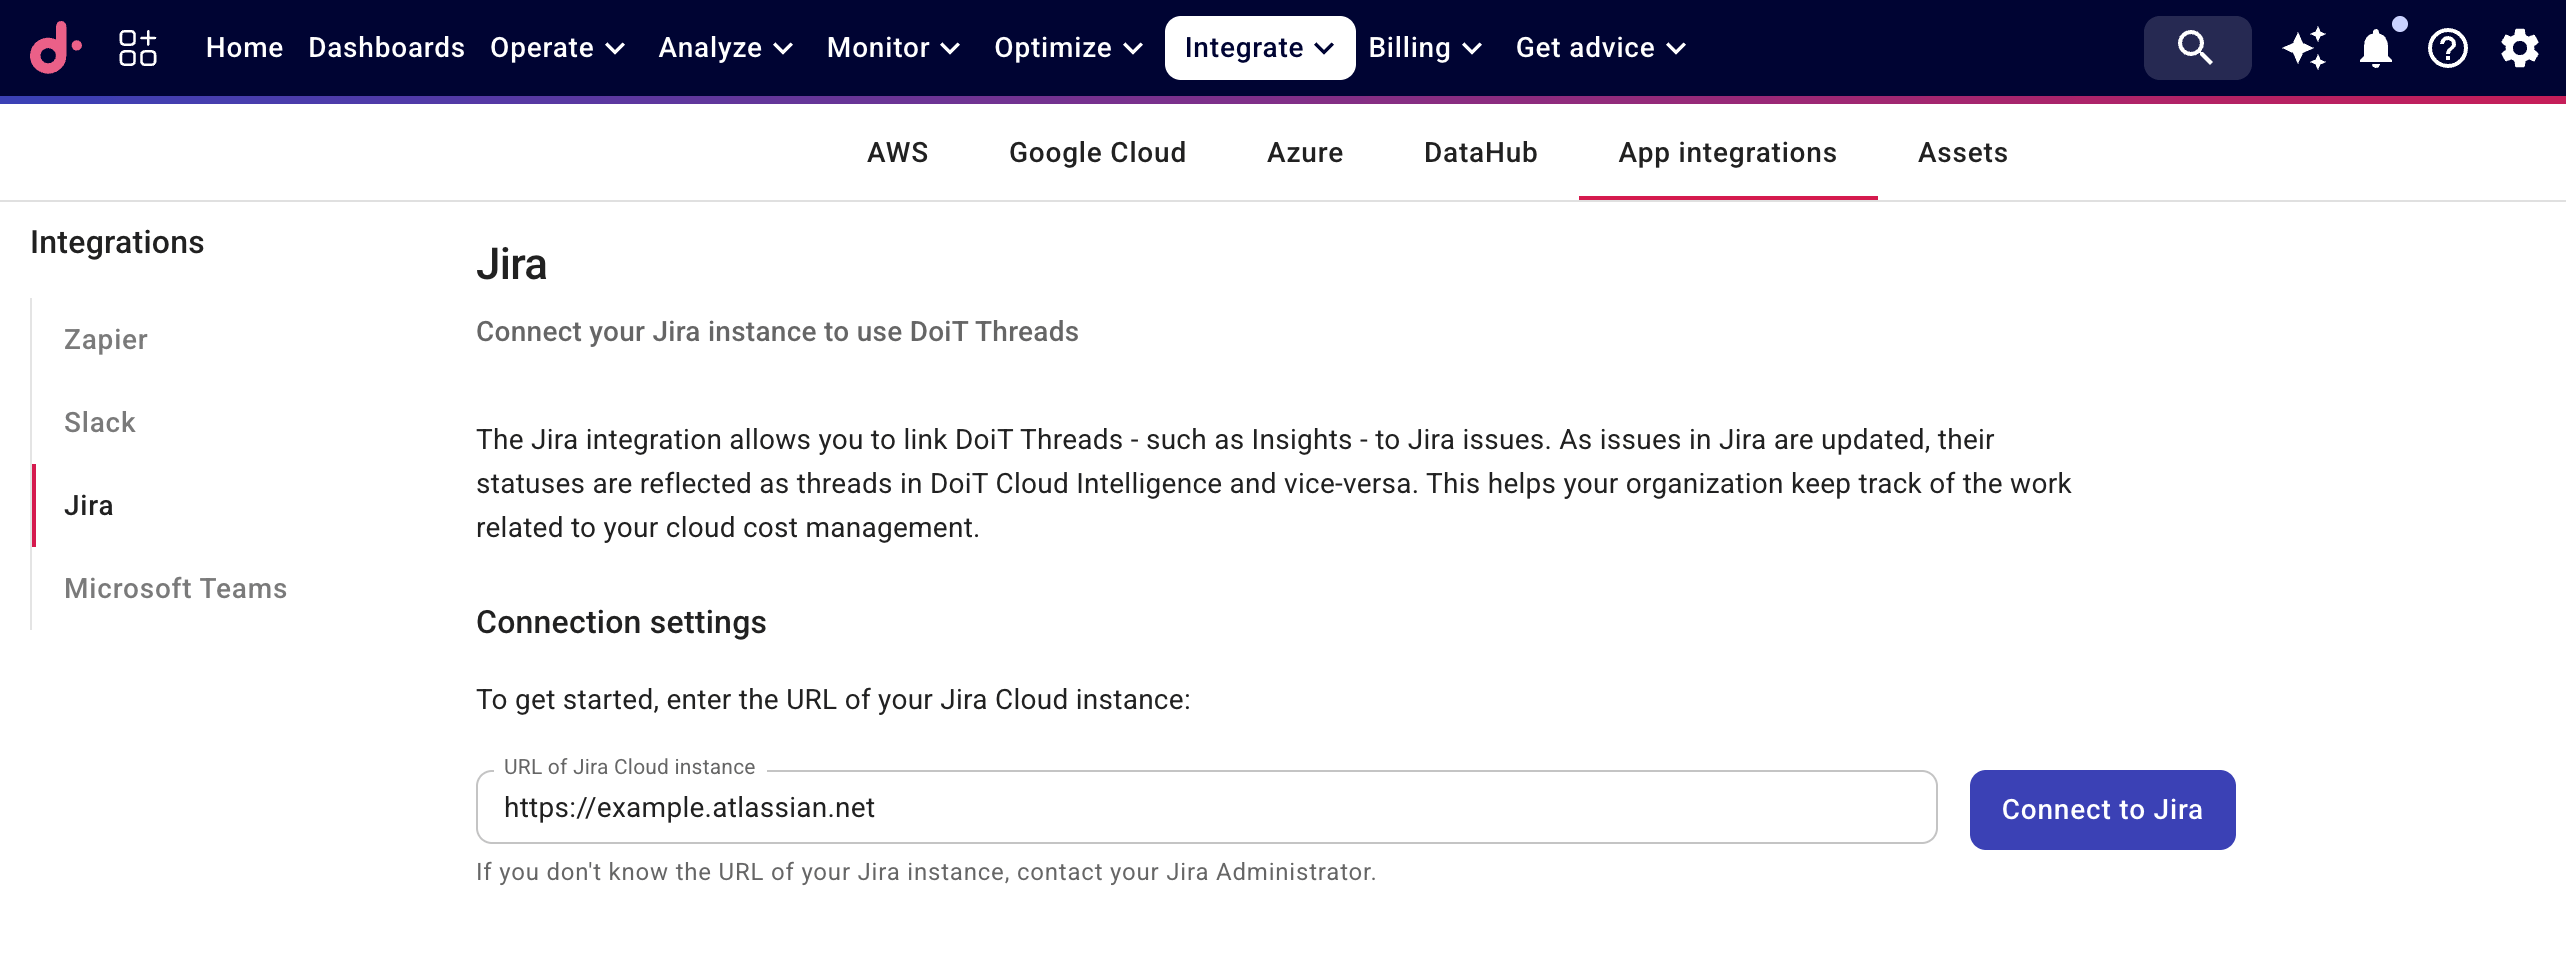Screen dimensions: 2566x962
Task: Switch to the AWS tab
Action: click(897, 152)
